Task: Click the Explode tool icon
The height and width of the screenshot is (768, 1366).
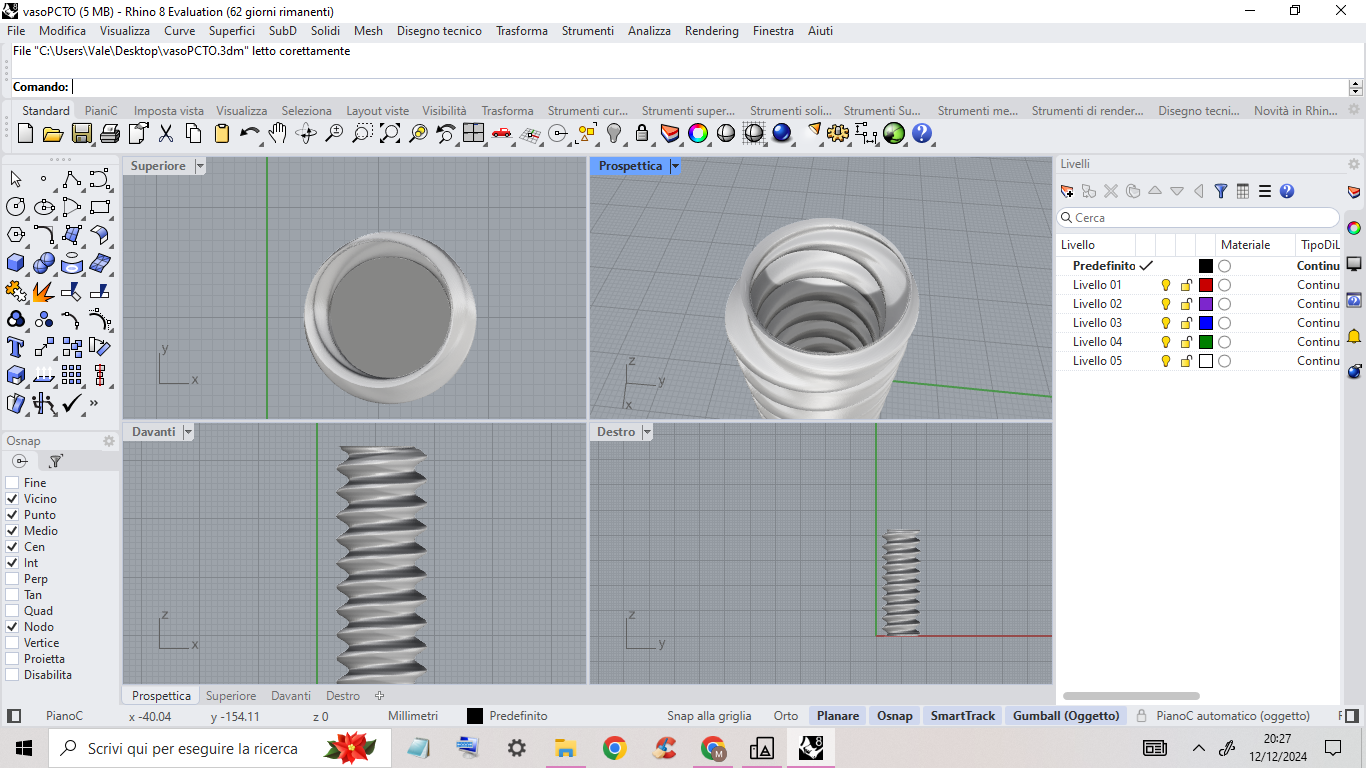Action: [x=44, y=291]
